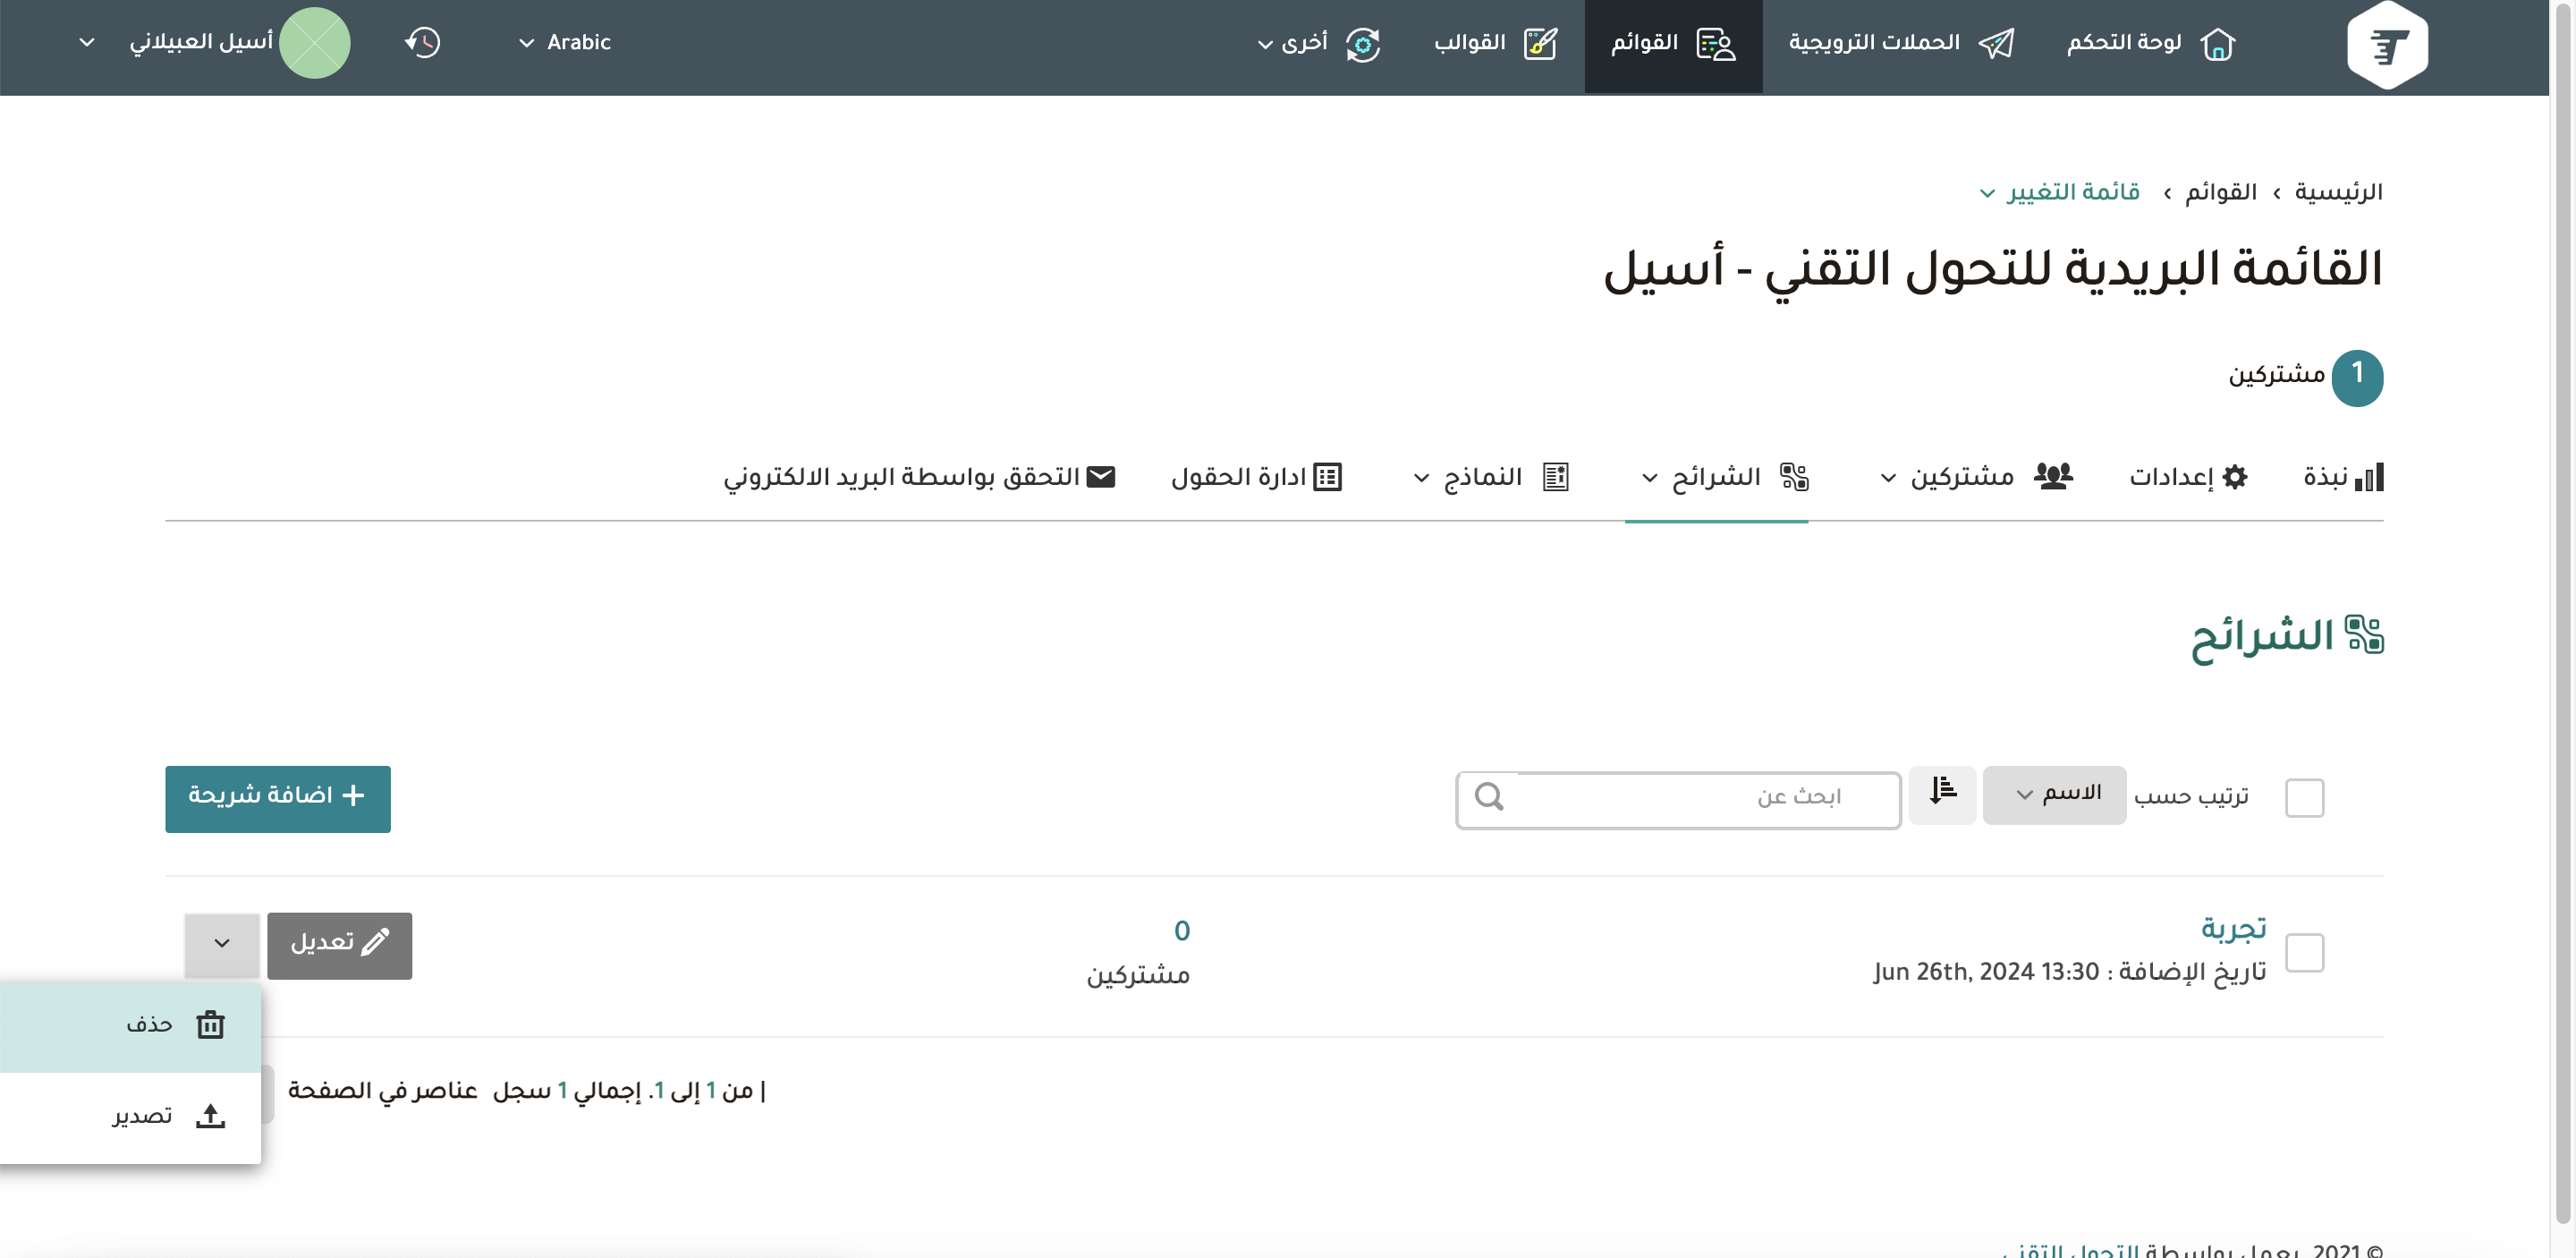Open the تجربة segment link
2576x1258 pixels.
(2232, 928)
